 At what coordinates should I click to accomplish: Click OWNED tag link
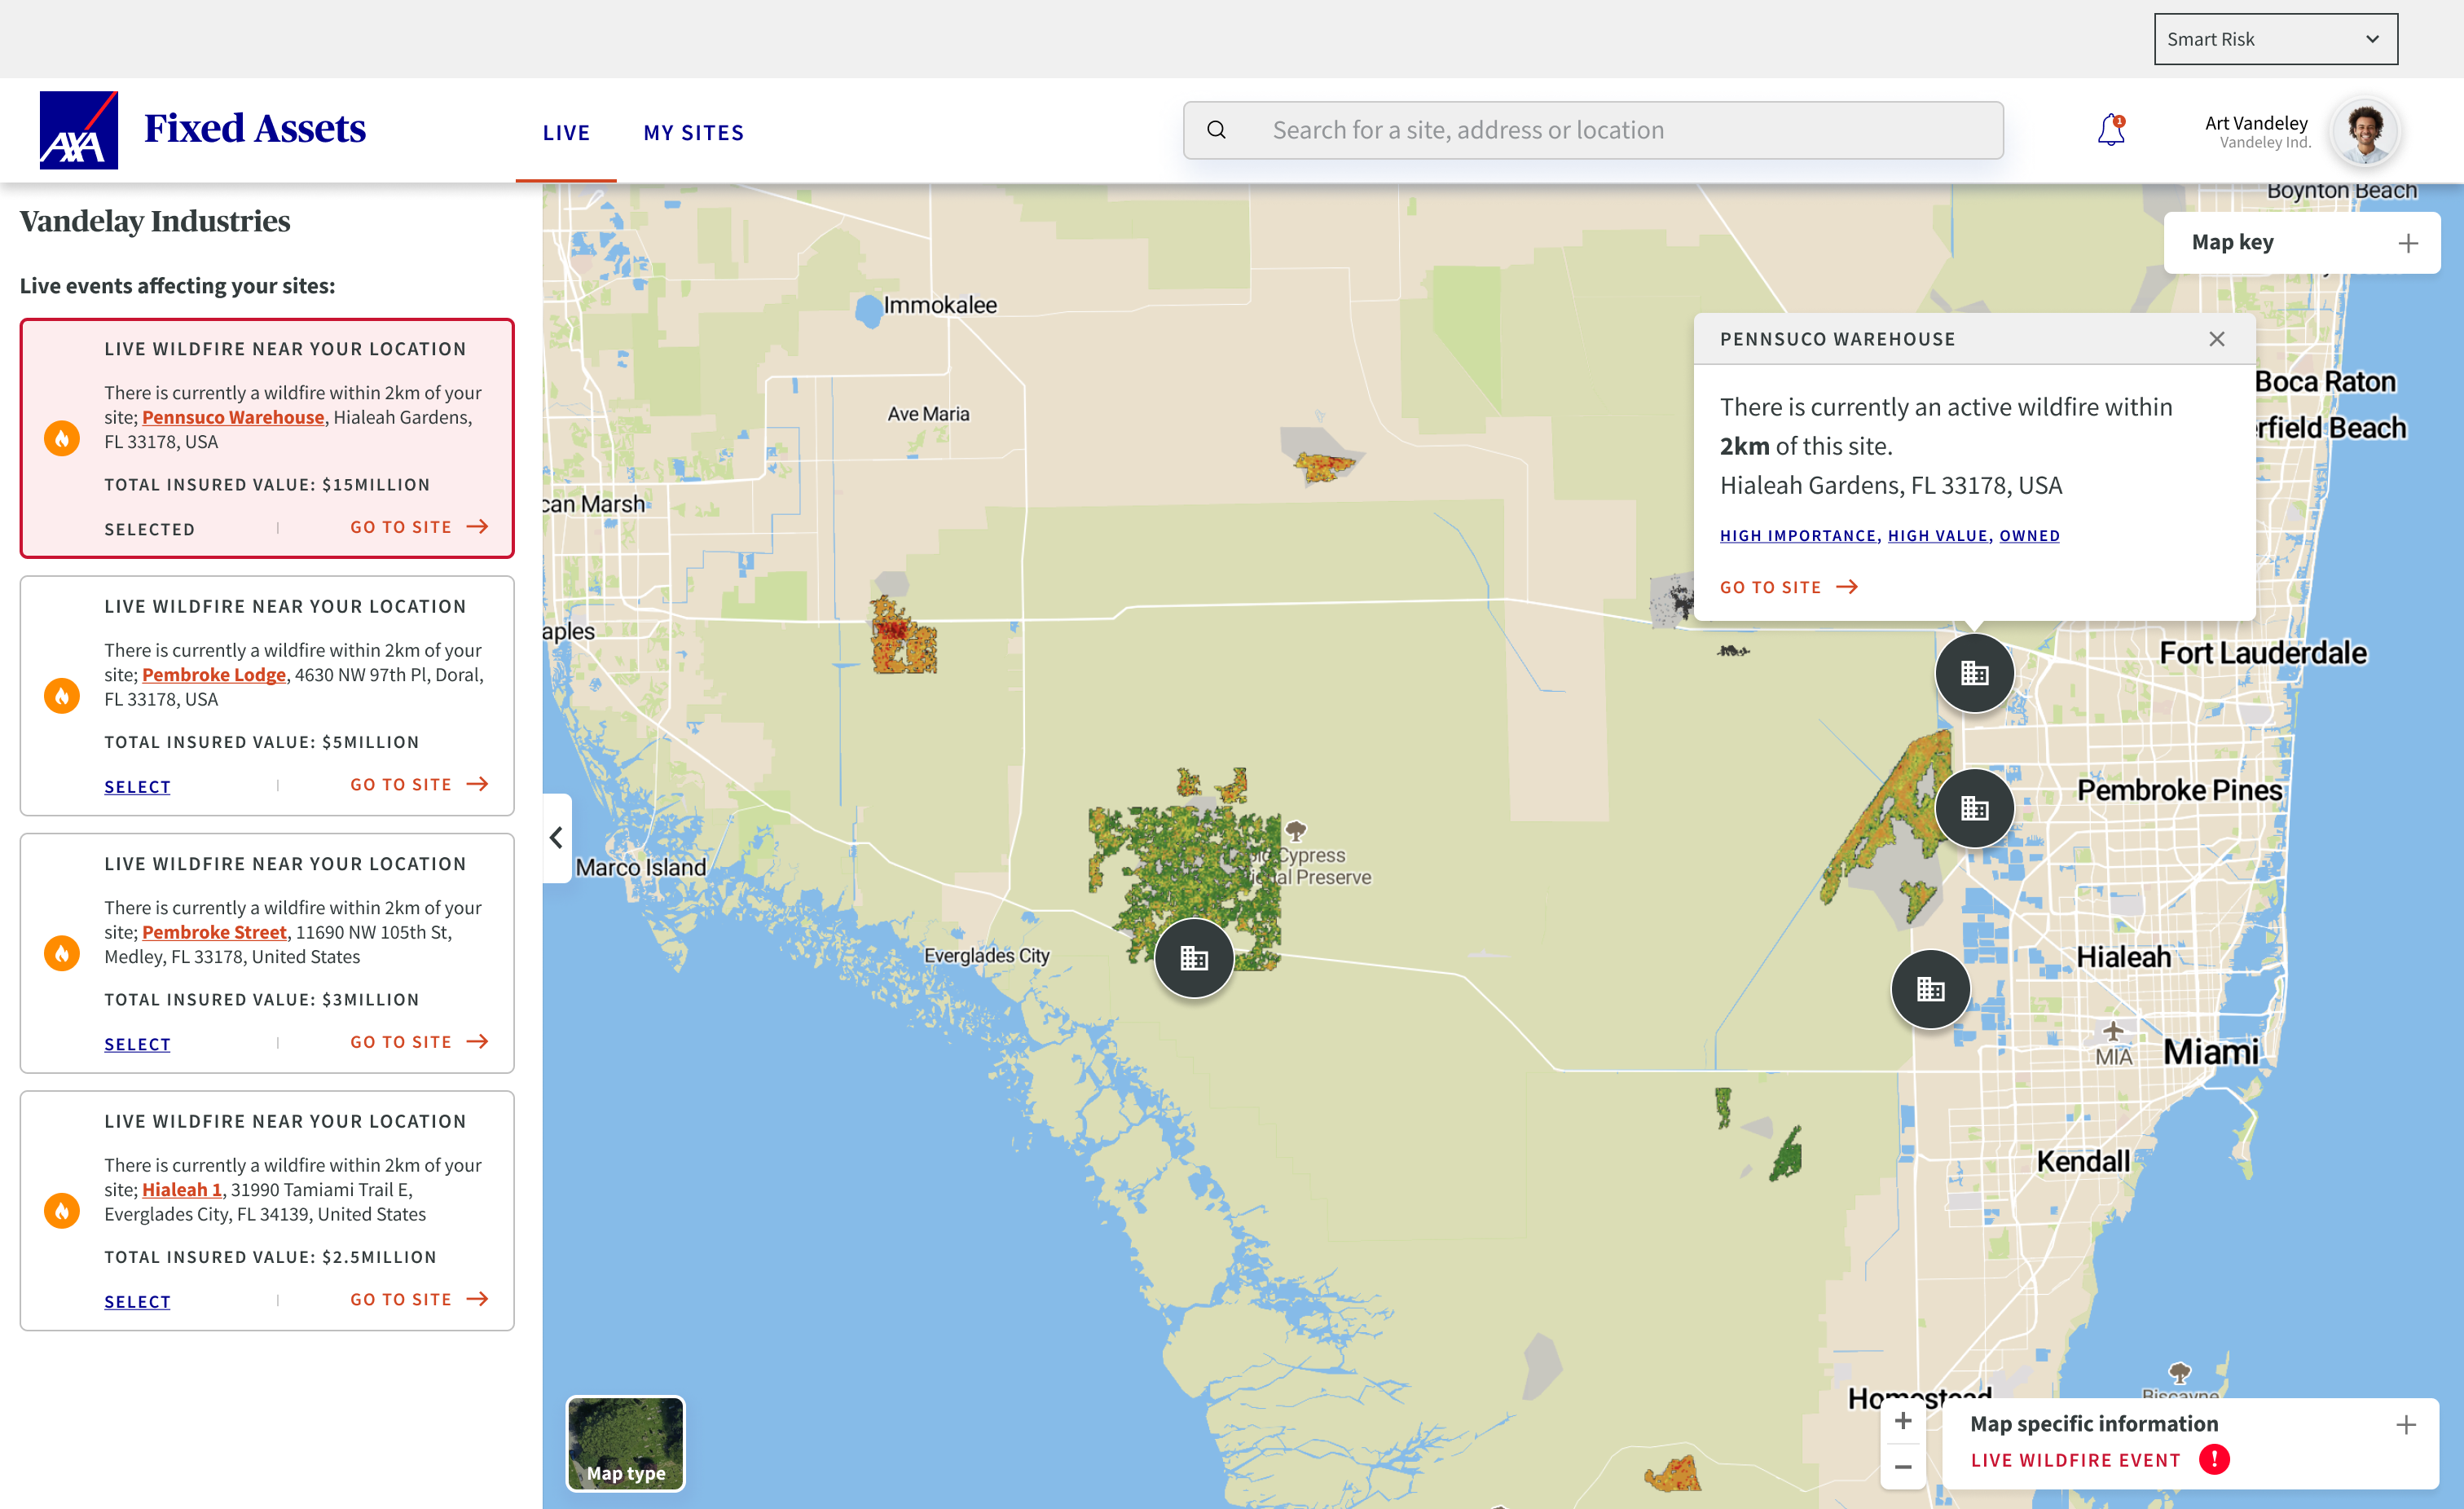coord(2029,536)
